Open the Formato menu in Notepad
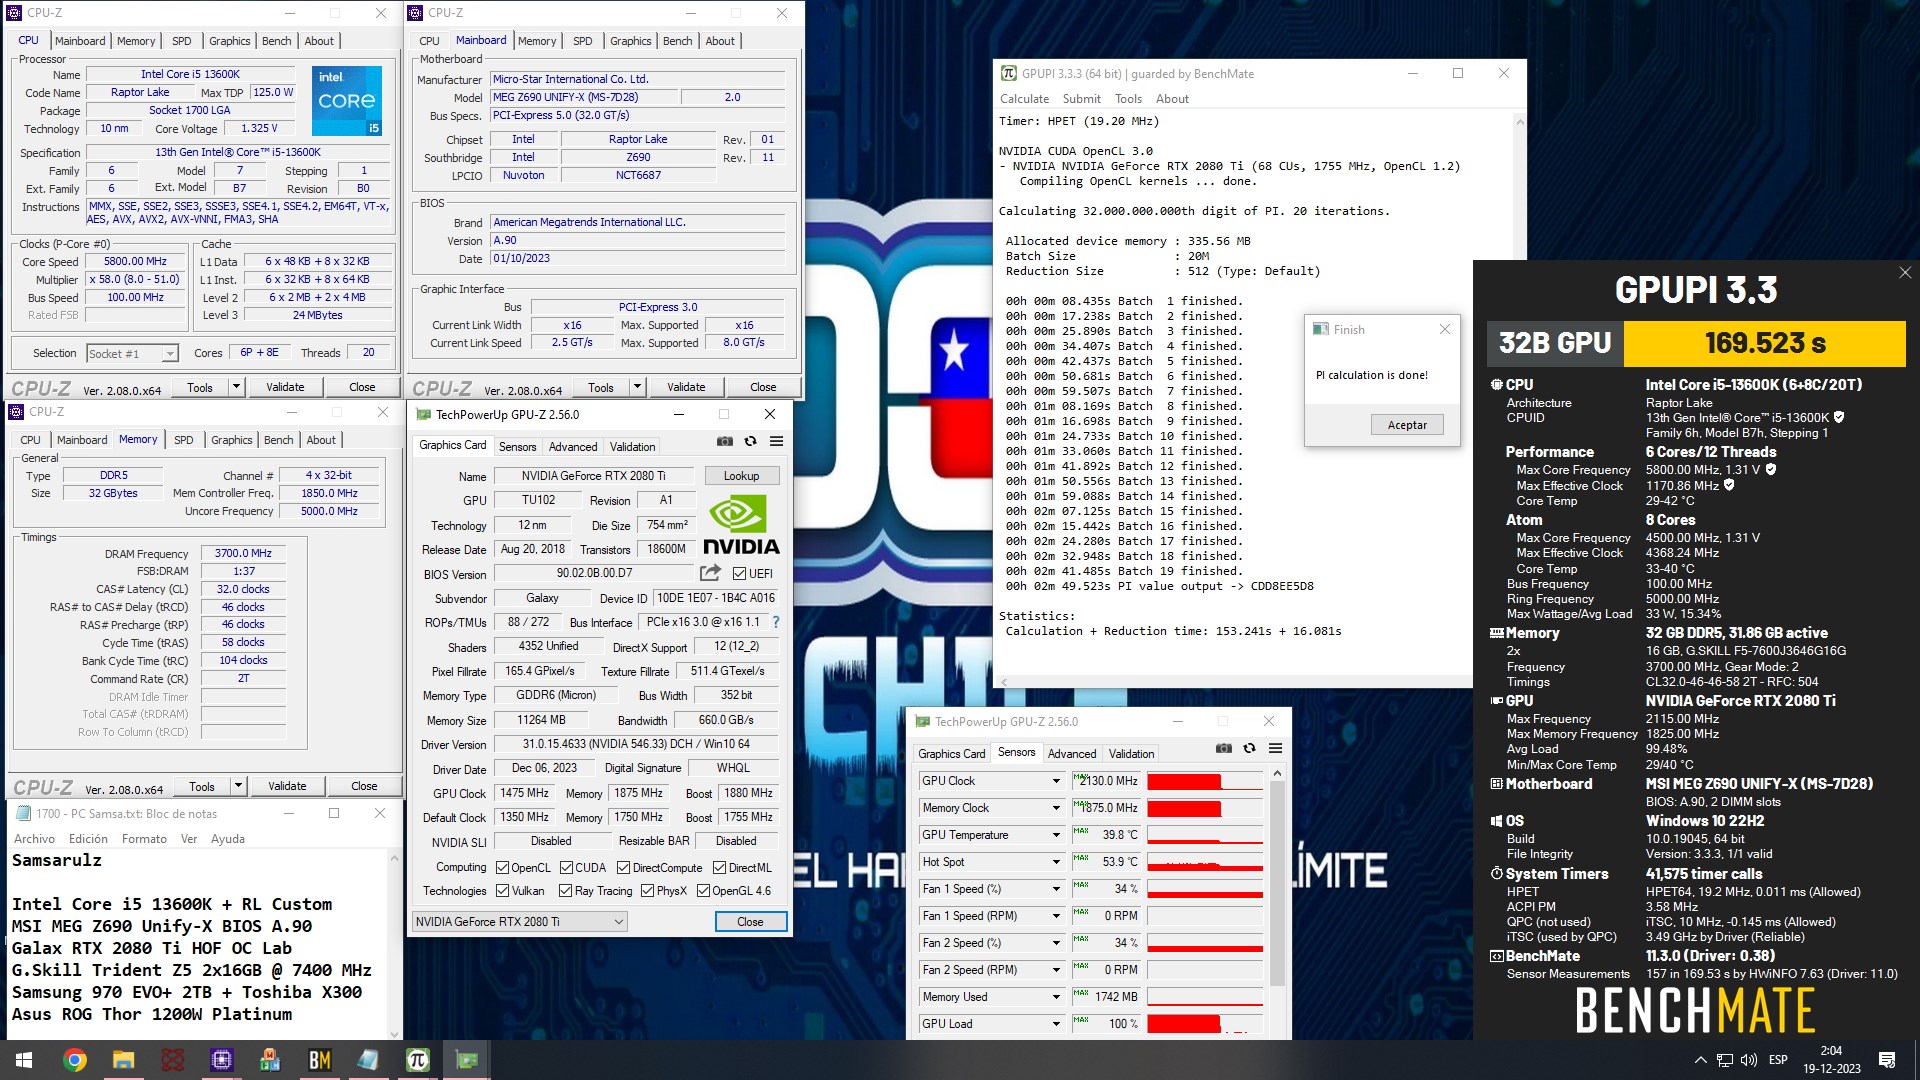Viewport: 1920px width, 1080px height. point(144,839)
